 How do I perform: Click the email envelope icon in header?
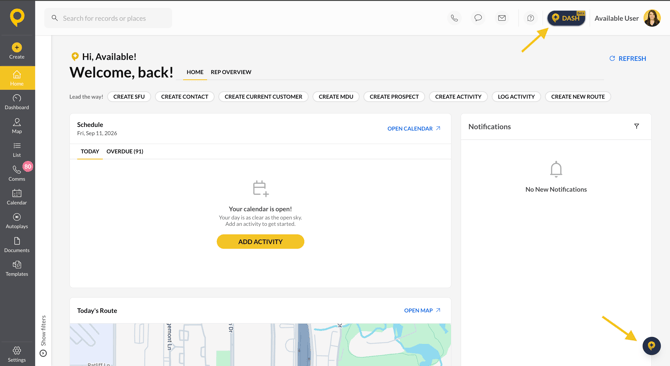coord(502,18)
